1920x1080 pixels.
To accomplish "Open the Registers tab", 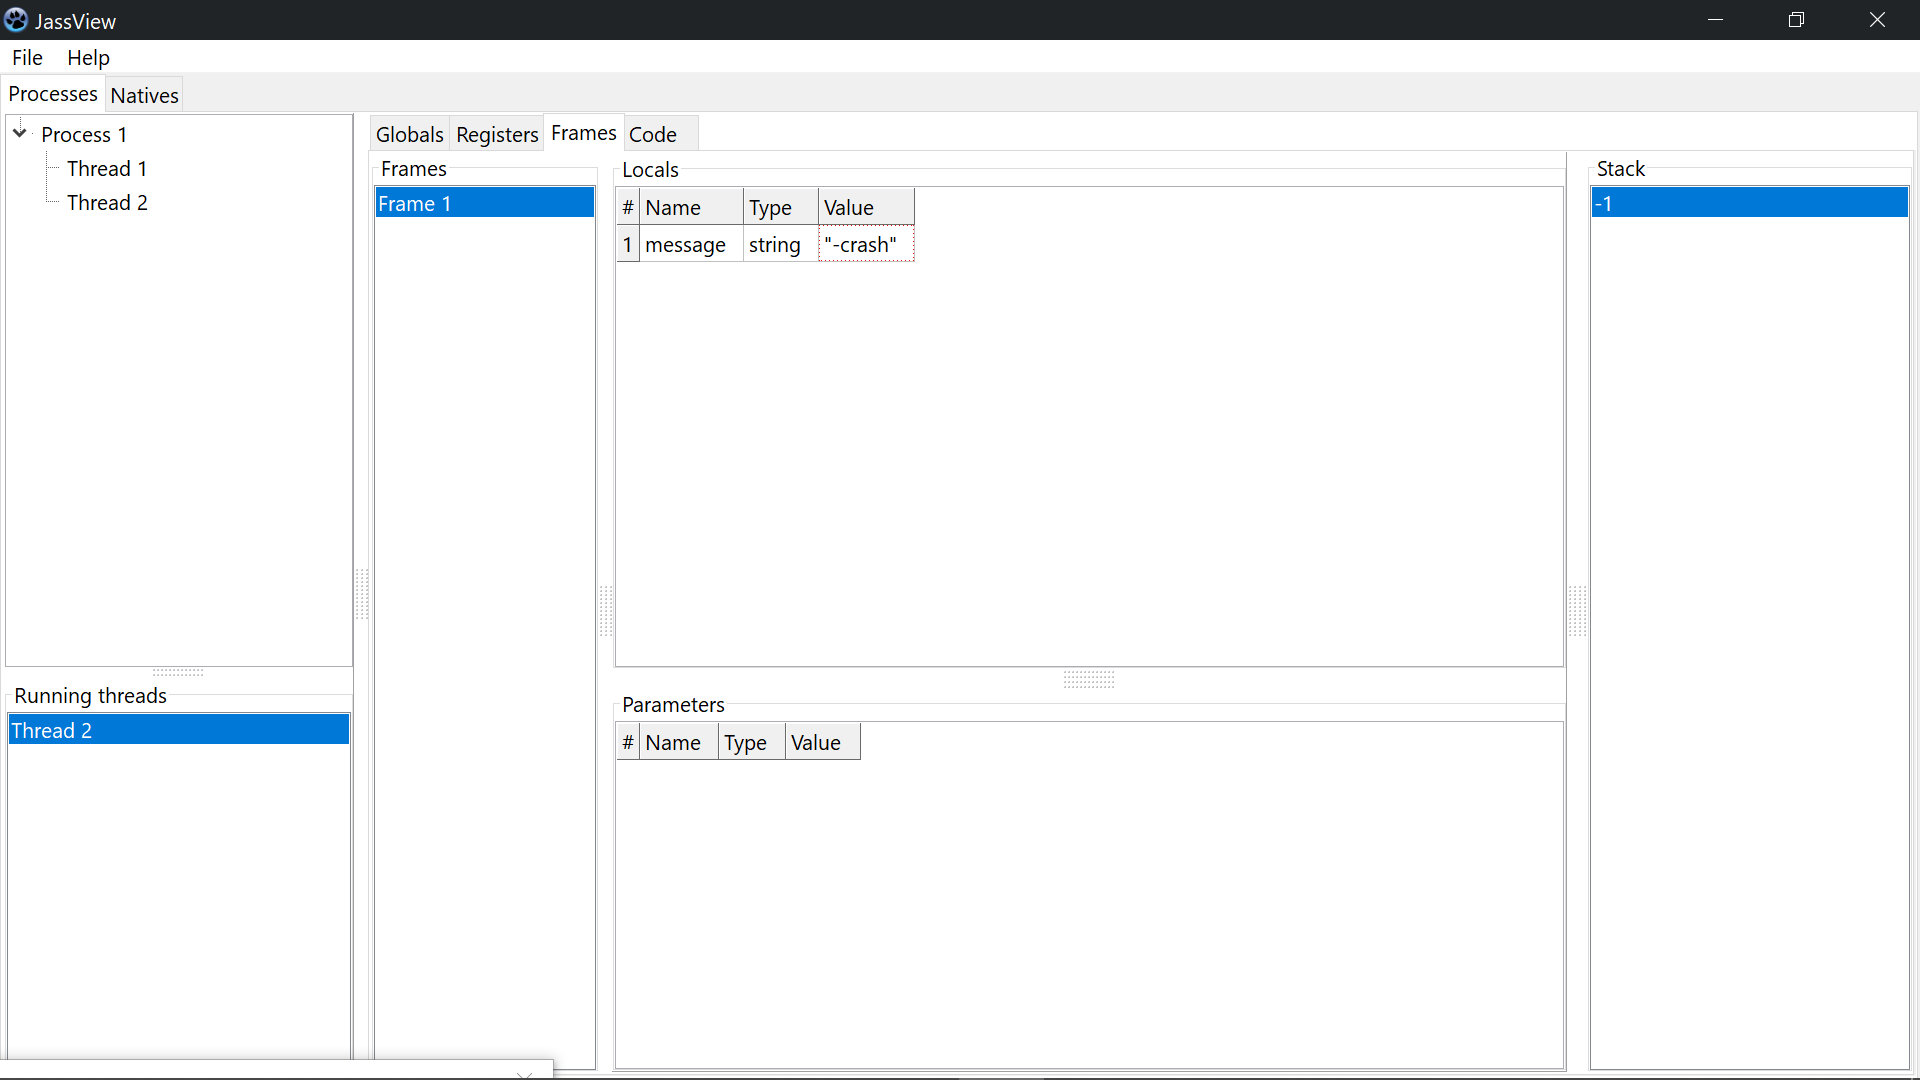I will [x=497, y=135].
